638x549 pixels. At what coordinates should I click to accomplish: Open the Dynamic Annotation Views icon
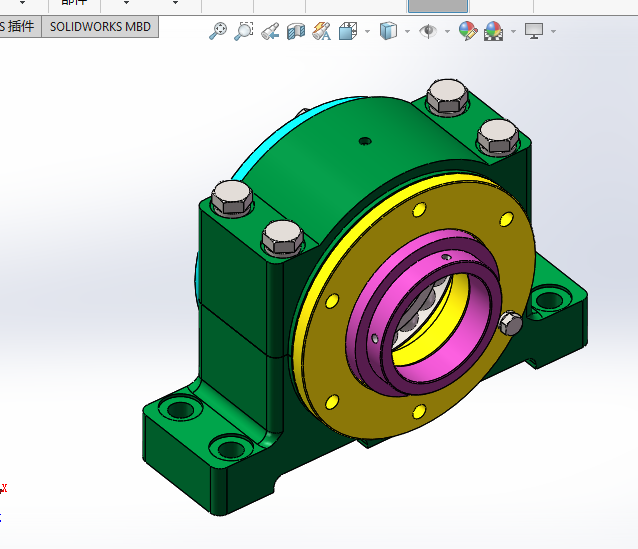[321, 31]
